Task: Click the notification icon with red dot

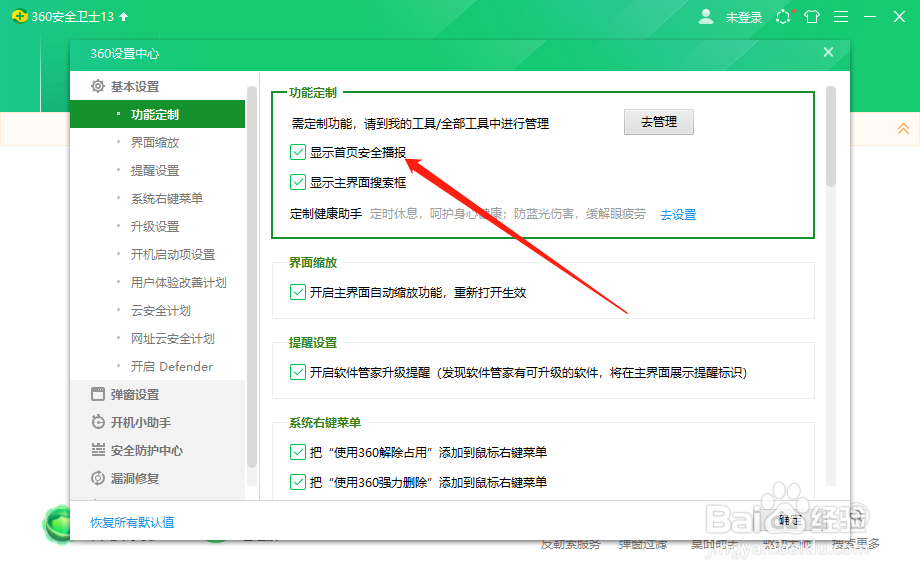Action: [x=784, y=17]
